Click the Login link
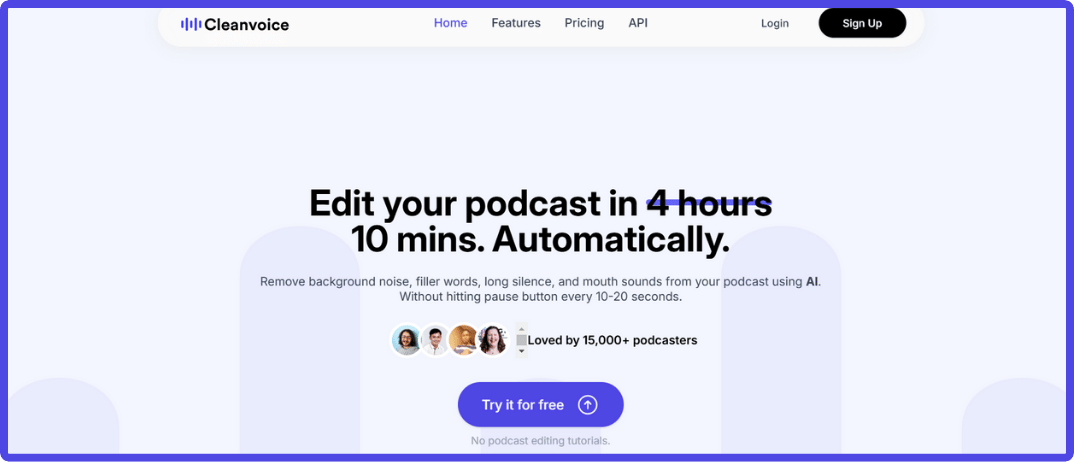The image size is (1074, 462). pos(775,23)
